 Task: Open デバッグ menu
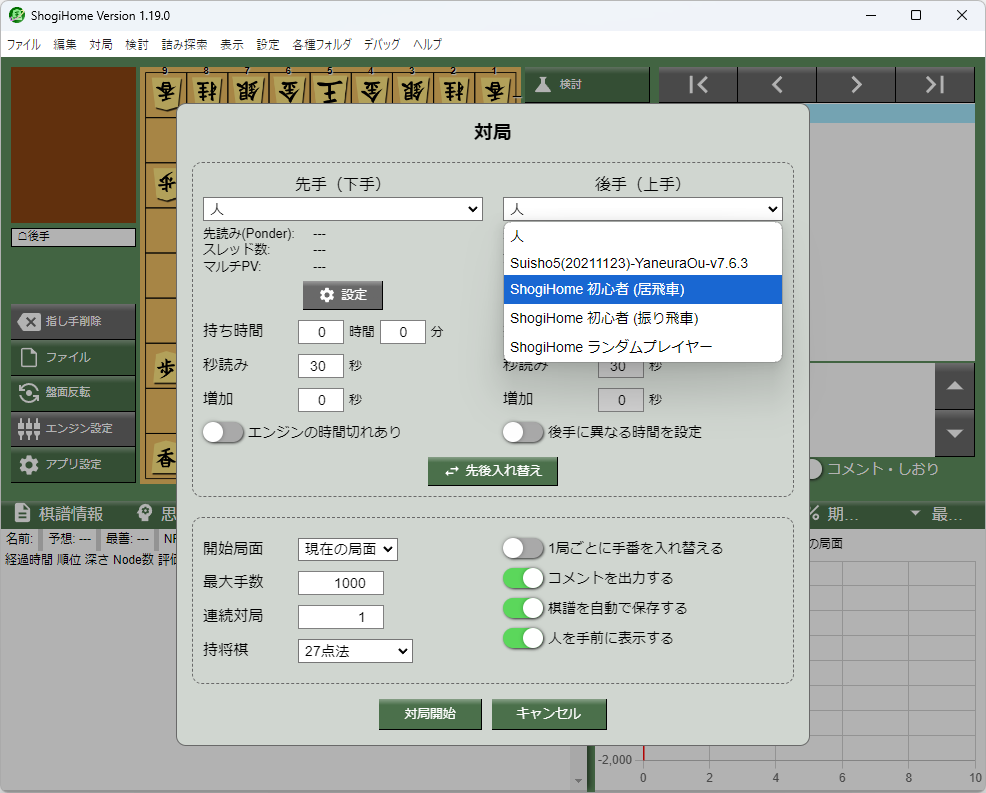point(382,45)
